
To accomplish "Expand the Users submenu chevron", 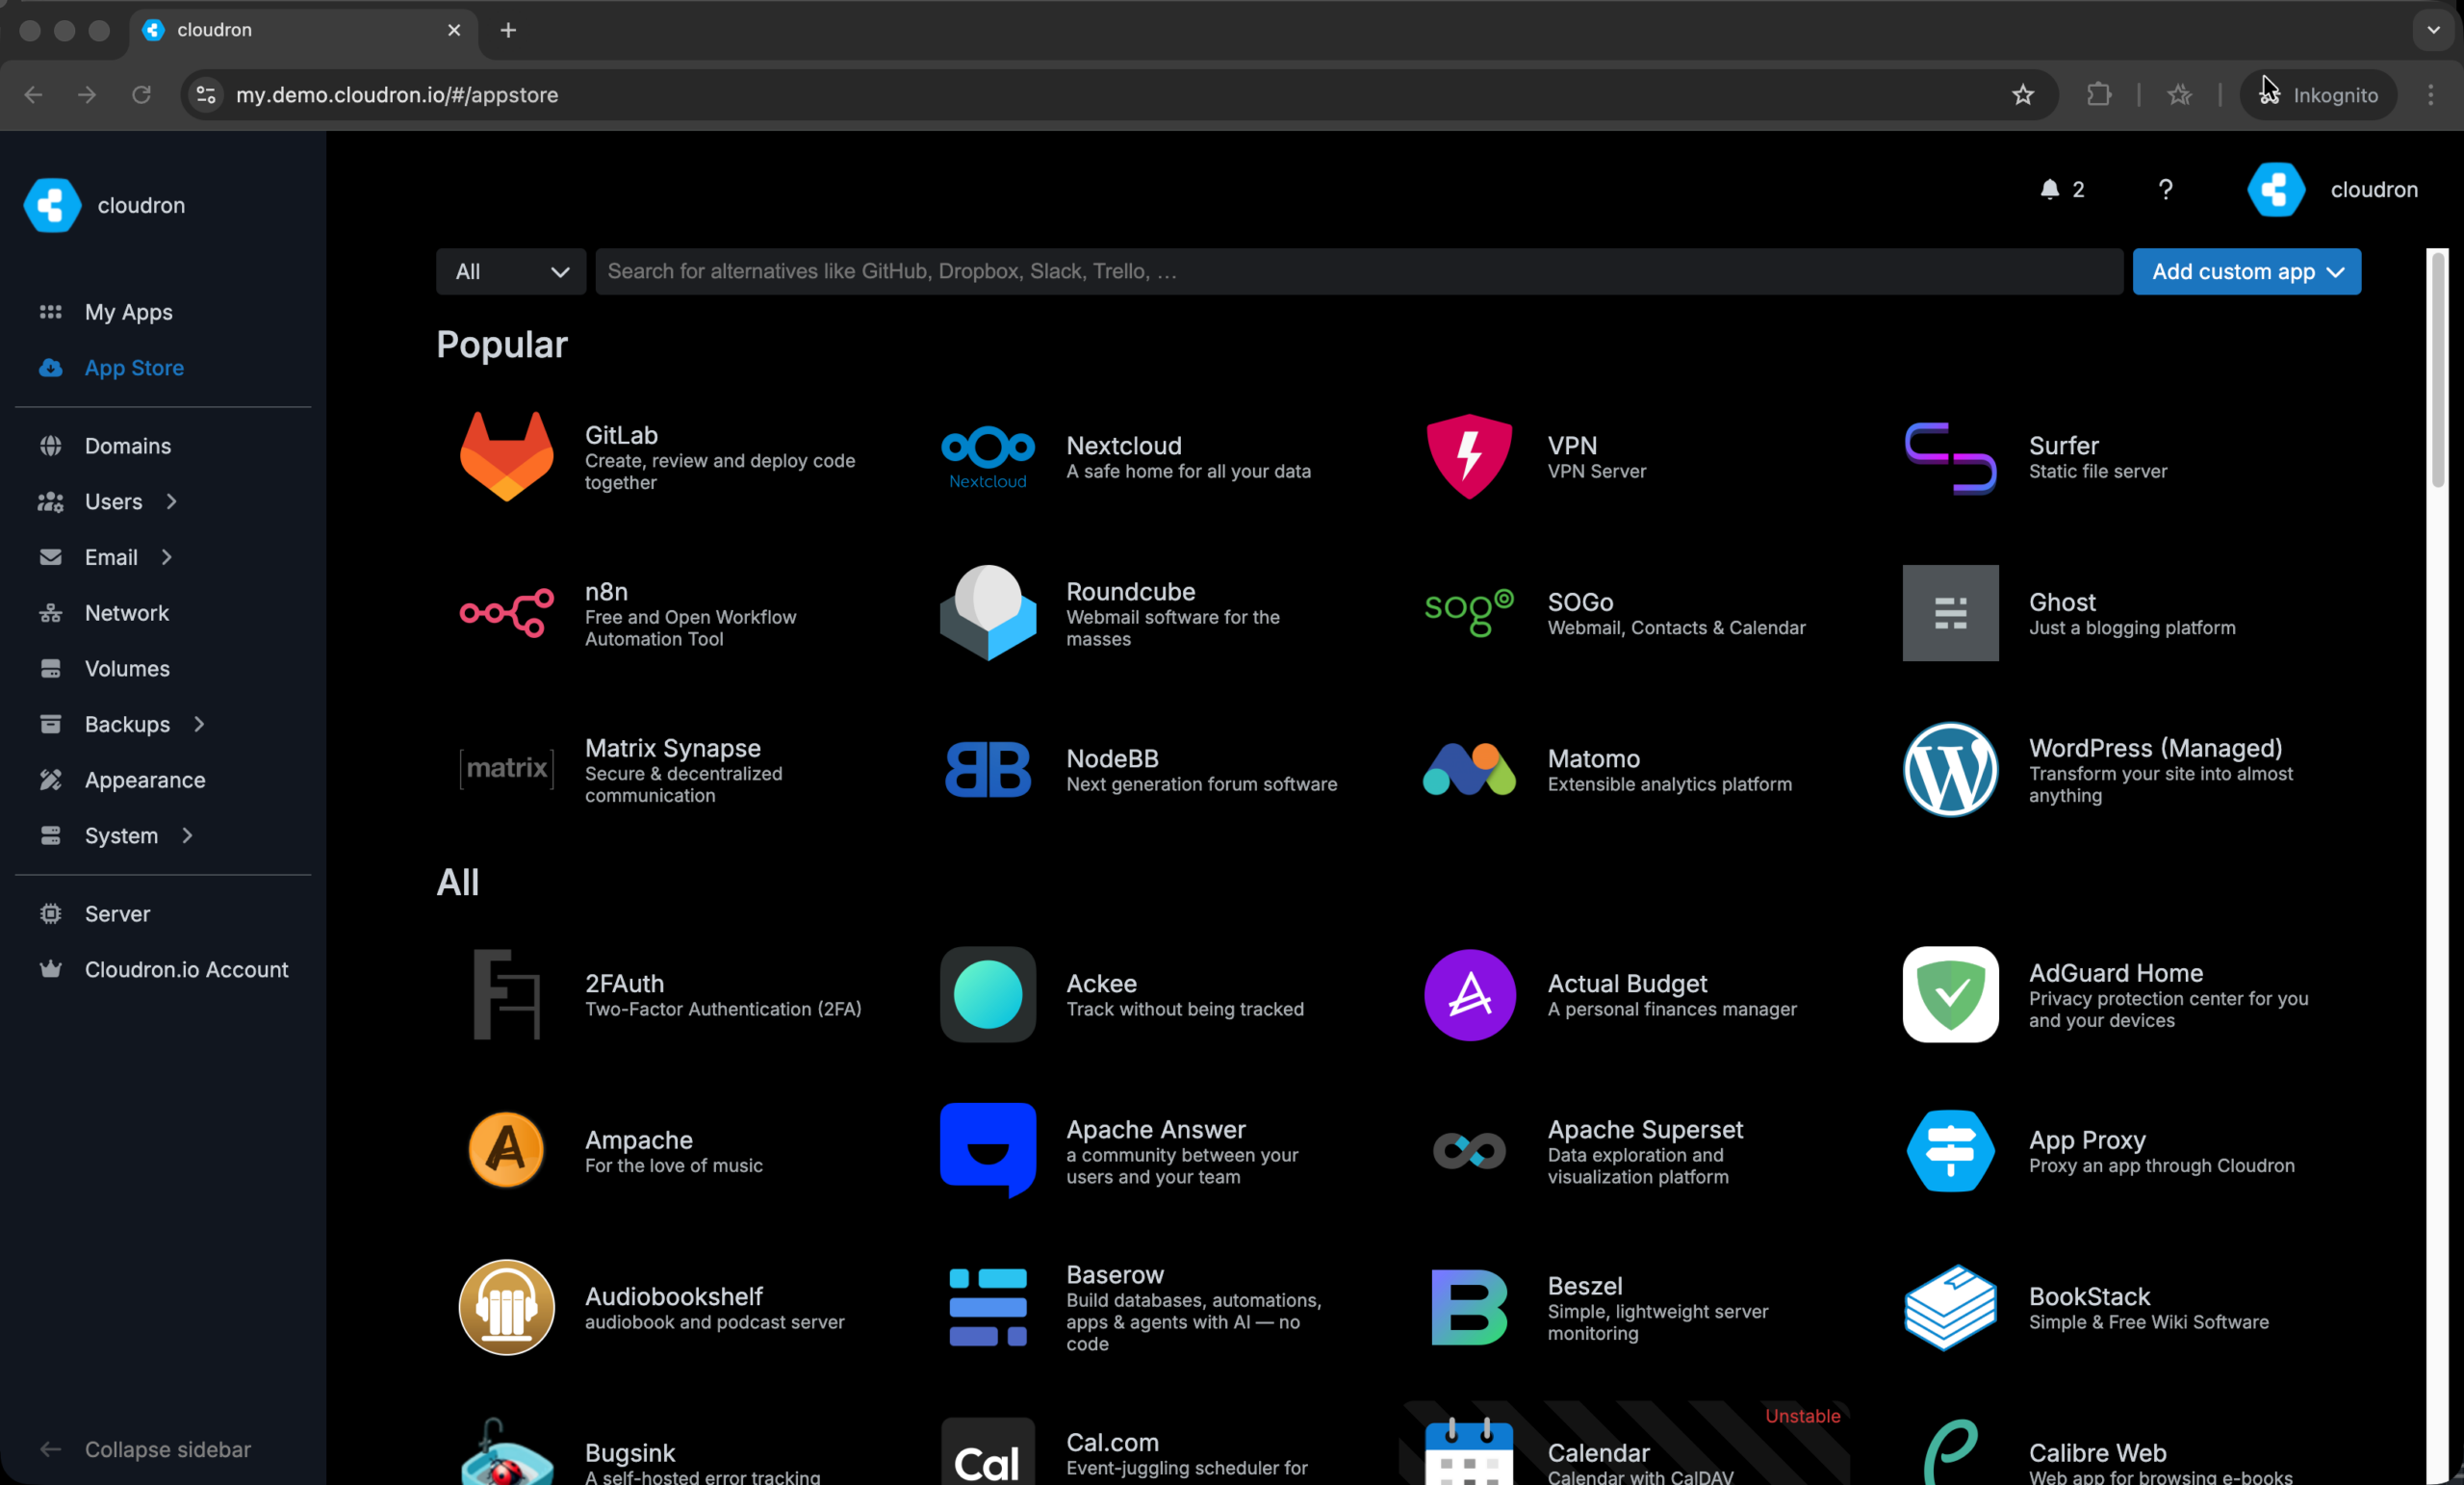I will point(172,501).
